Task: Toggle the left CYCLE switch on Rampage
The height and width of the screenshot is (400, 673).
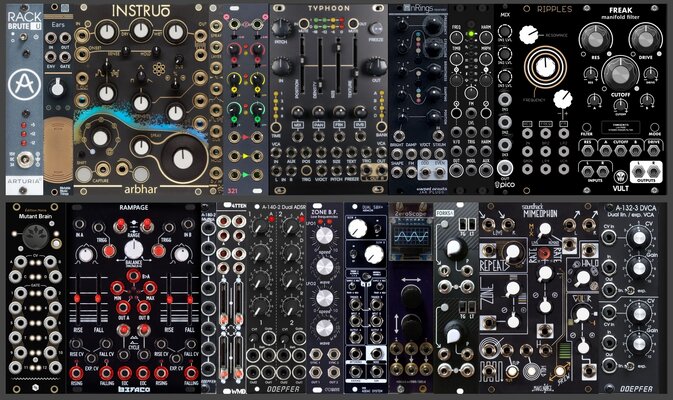Action: tap(124, 330)
